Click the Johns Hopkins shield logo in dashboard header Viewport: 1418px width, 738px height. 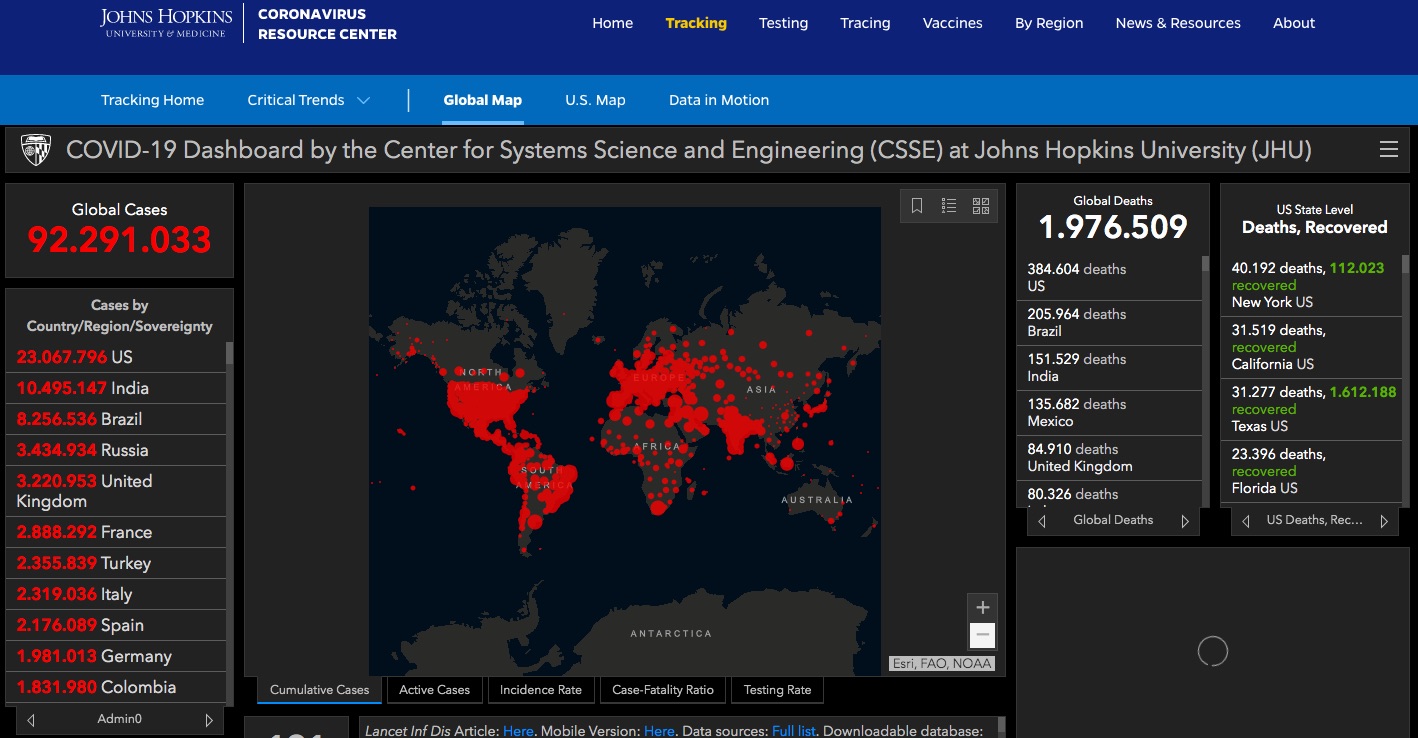[x=36, y=150]
